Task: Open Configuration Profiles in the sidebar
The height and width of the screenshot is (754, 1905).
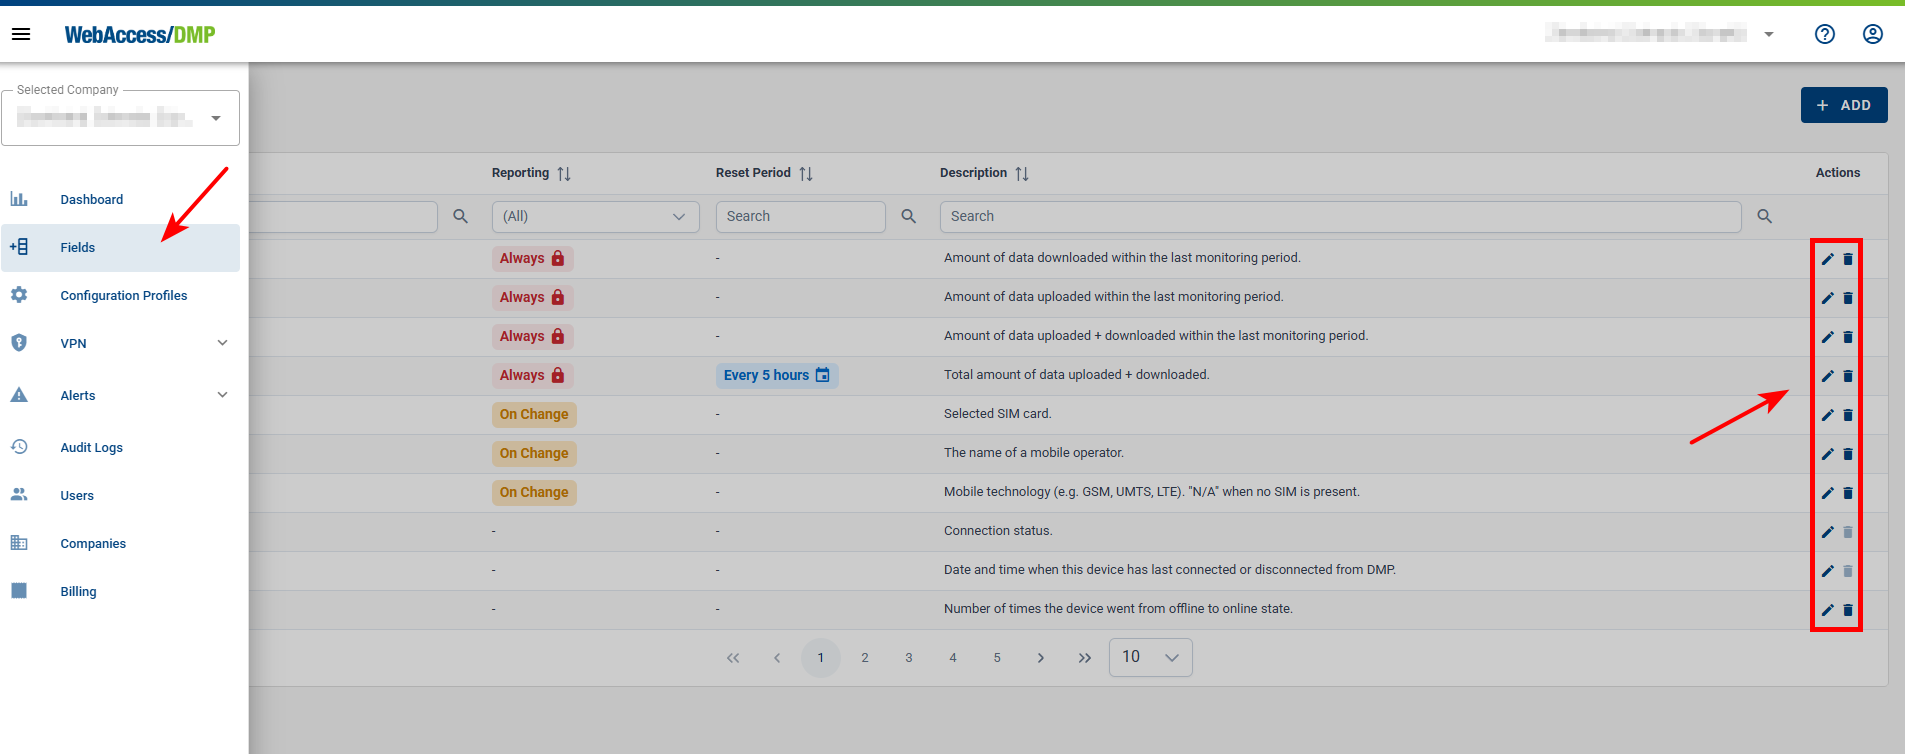Action: 123,295
